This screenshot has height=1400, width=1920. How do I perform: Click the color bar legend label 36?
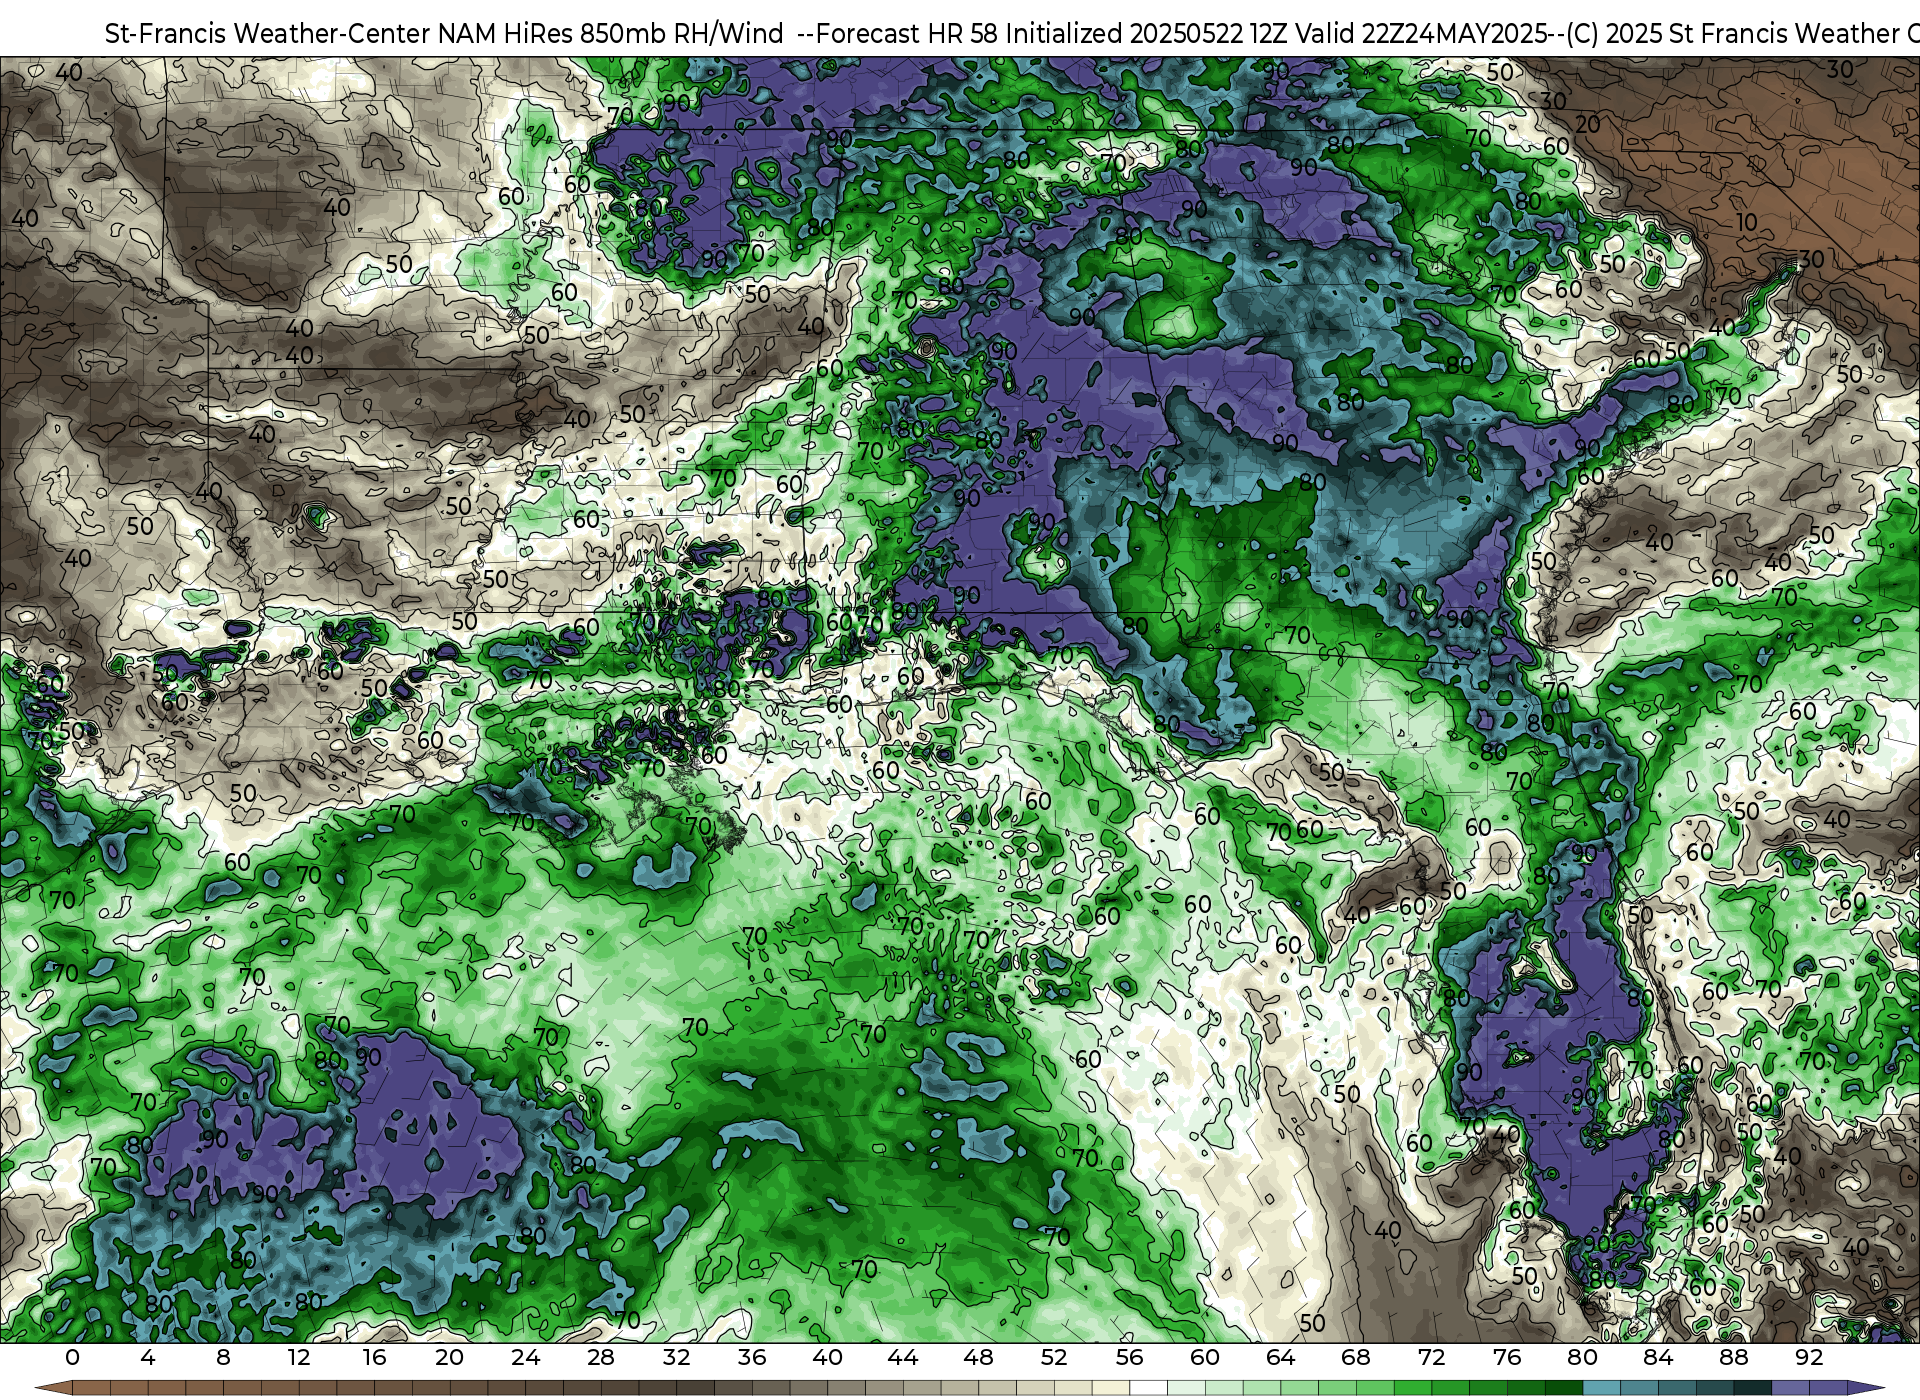coord(752,1357)
